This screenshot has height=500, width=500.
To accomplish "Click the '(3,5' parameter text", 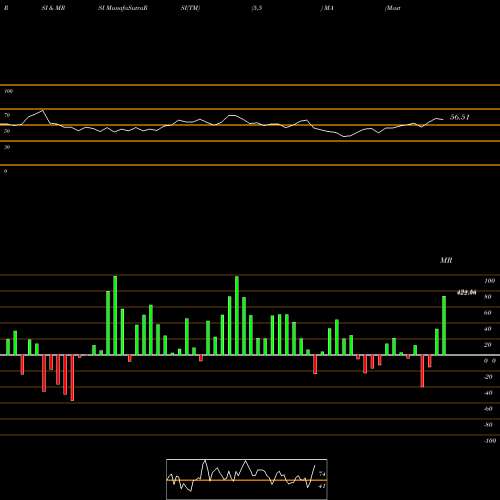I will tap(257, 8).
